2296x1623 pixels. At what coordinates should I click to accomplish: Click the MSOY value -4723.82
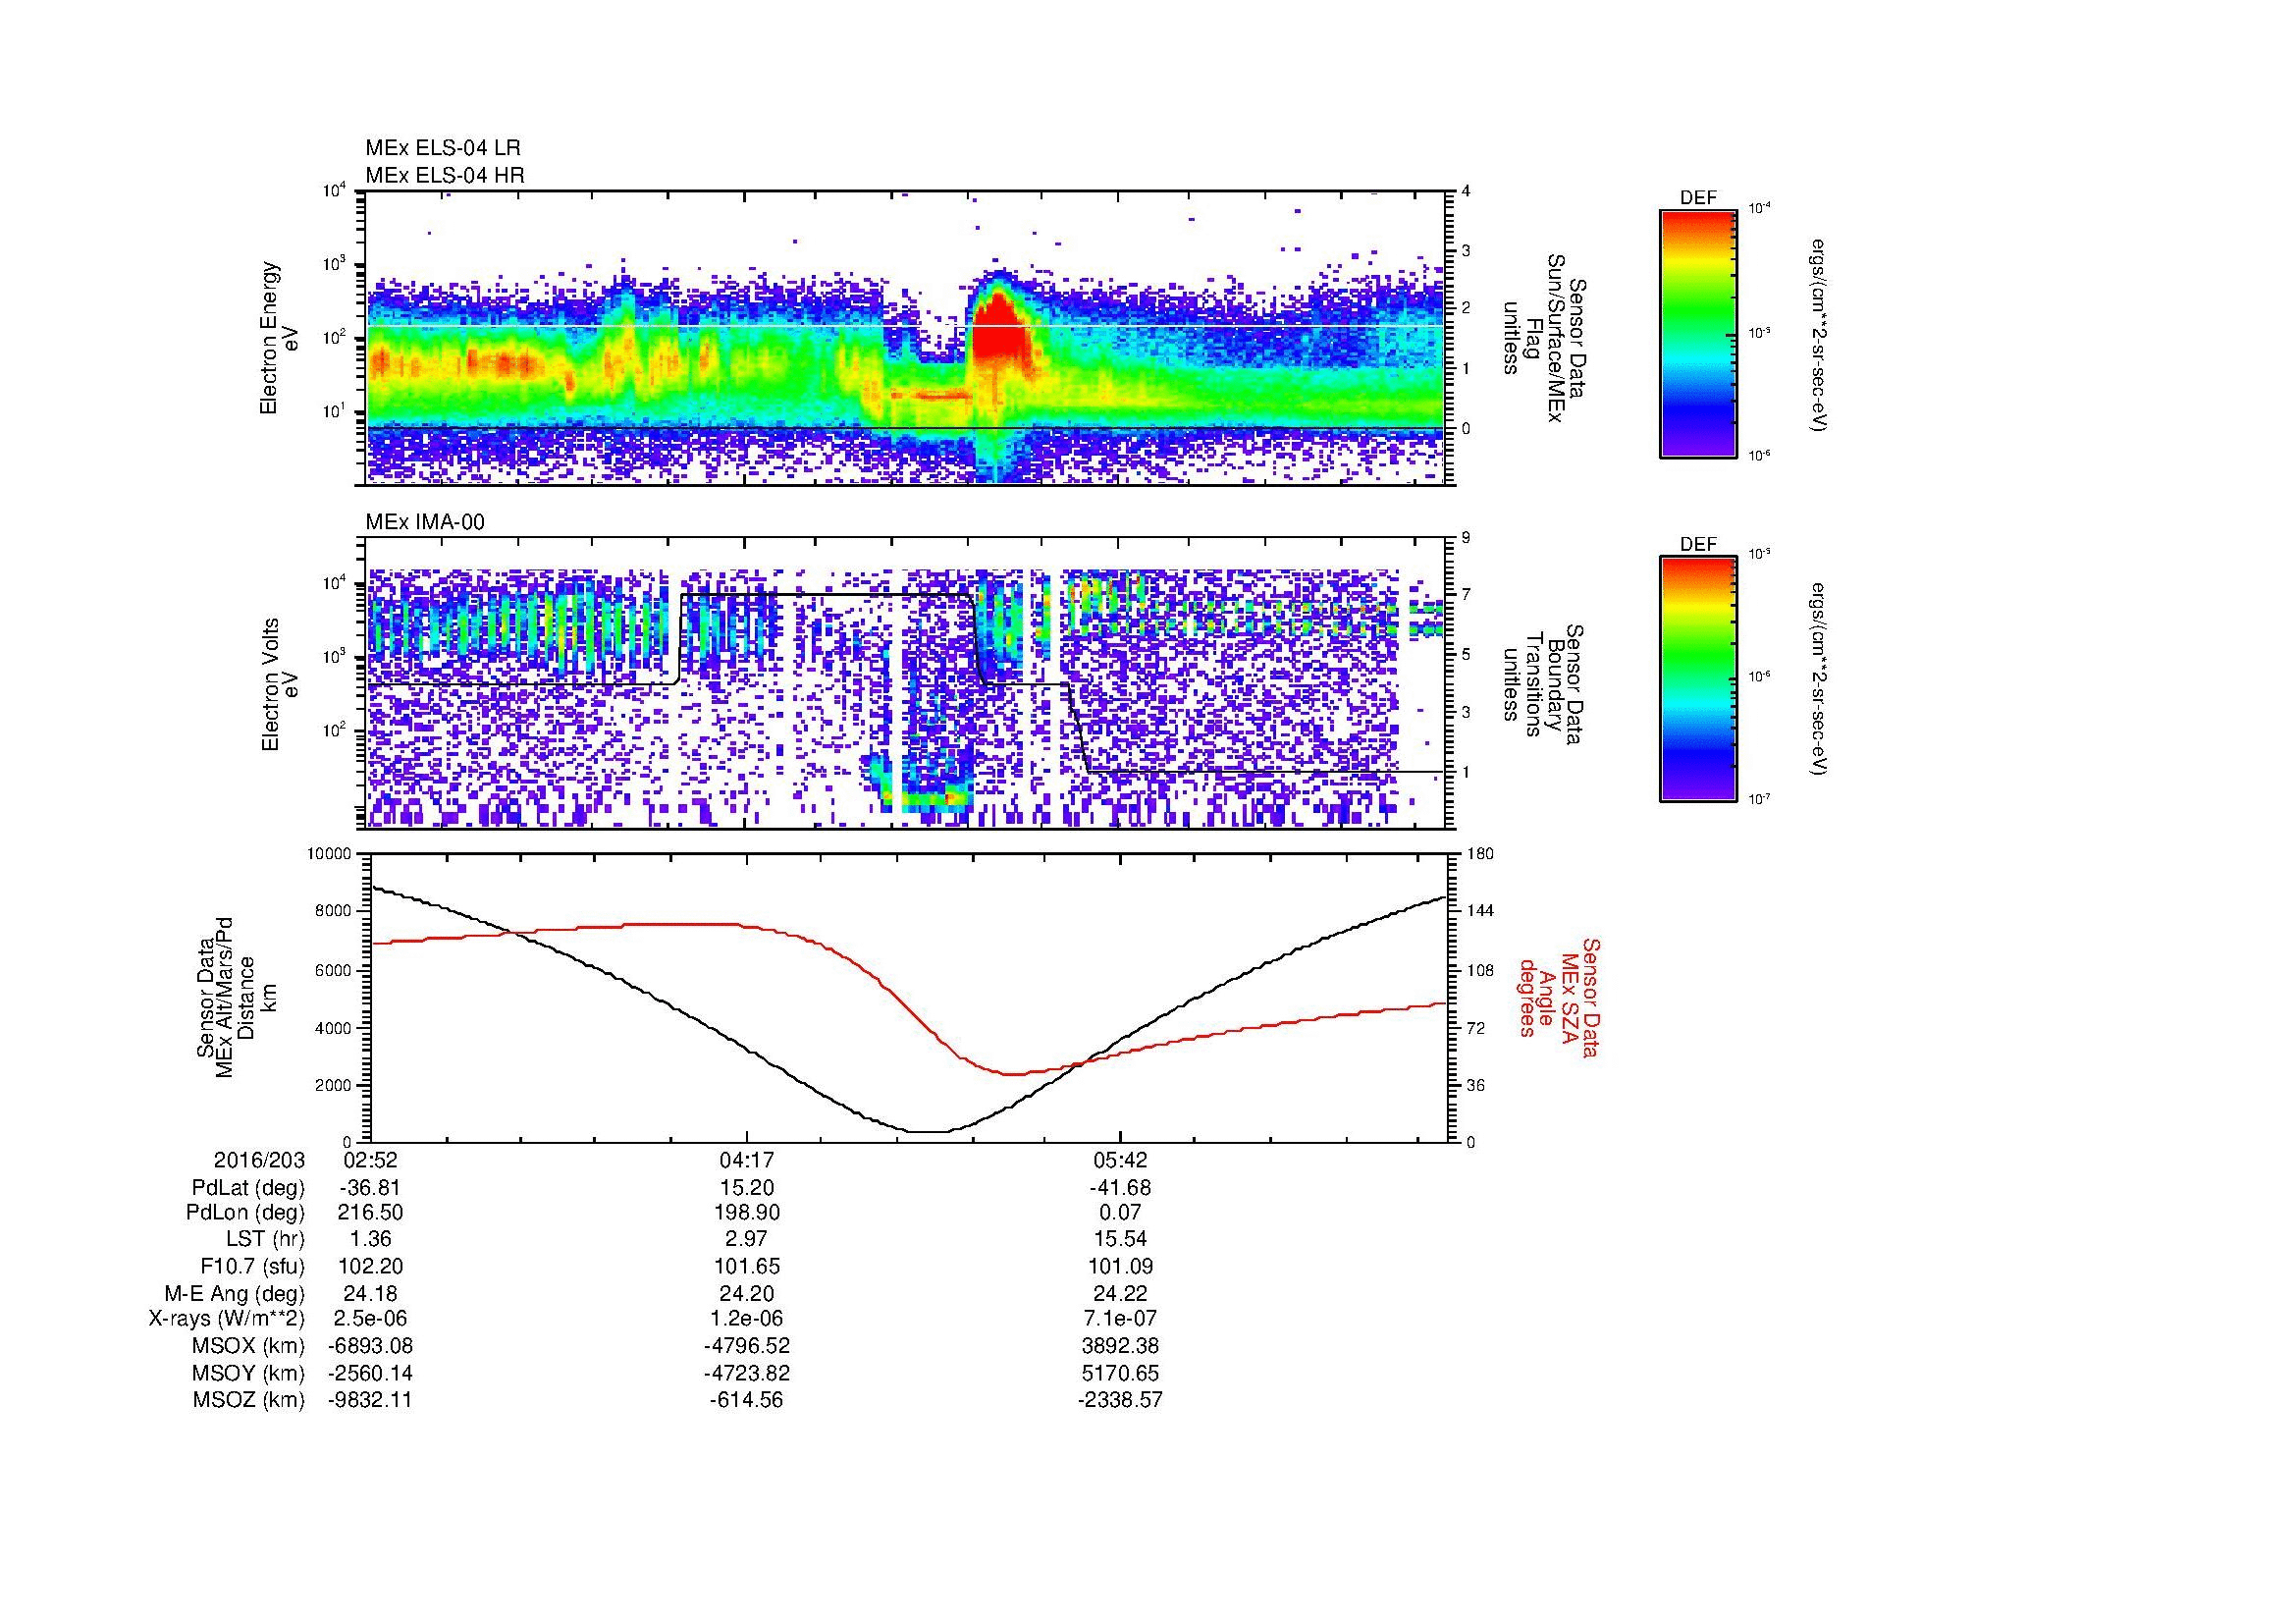tap(747, 1373)
